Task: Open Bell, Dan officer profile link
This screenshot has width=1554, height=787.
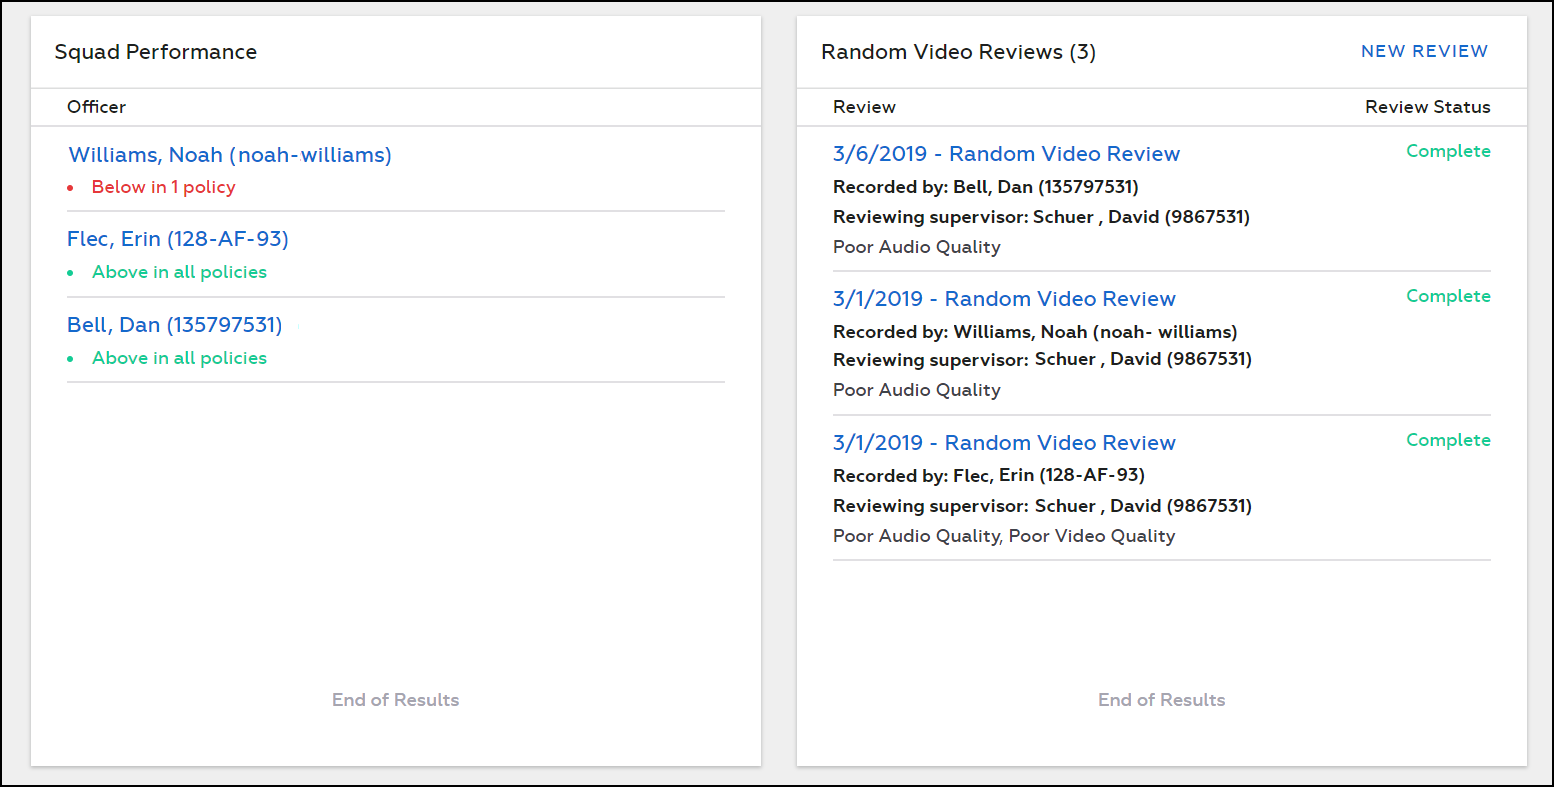Action: [x=174, y=325]
